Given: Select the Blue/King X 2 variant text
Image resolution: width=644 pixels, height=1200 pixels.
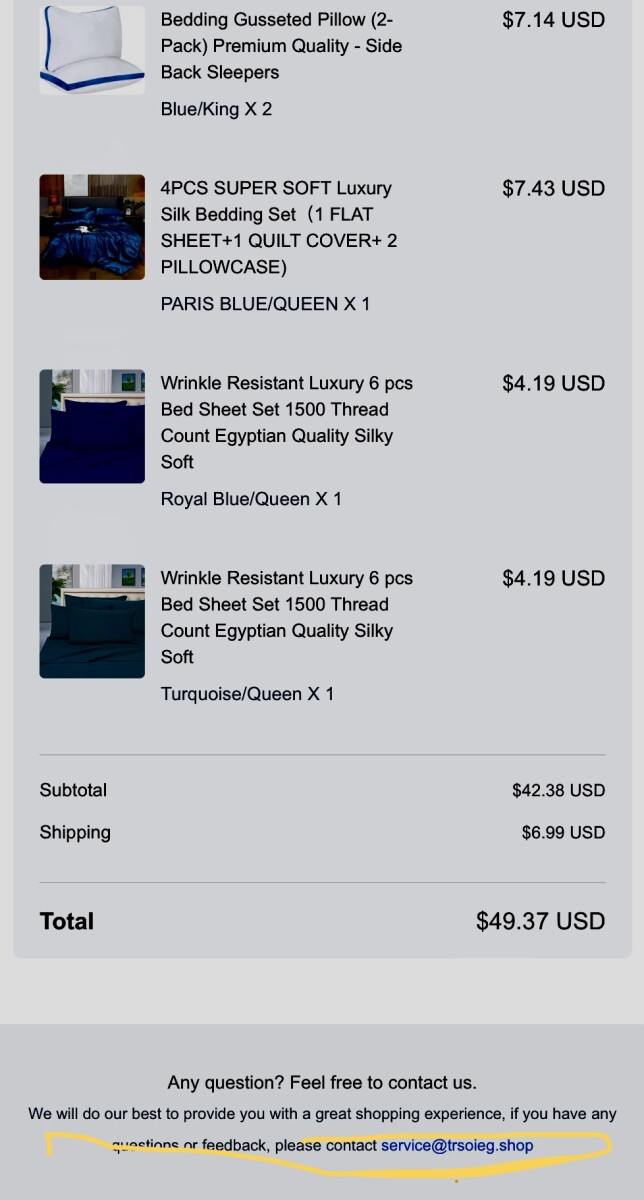Looking at the screenshot, I should 216,109.
